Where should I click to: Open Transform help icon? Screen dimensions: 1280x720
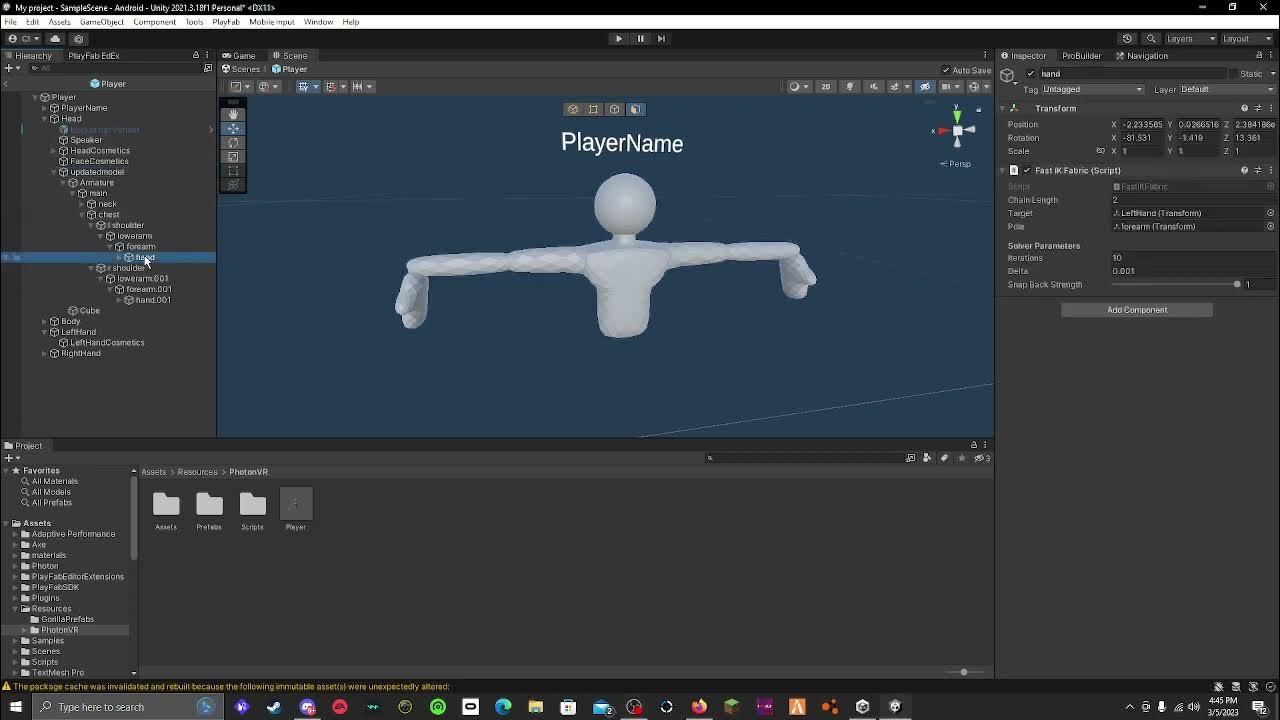[1245, 108]
